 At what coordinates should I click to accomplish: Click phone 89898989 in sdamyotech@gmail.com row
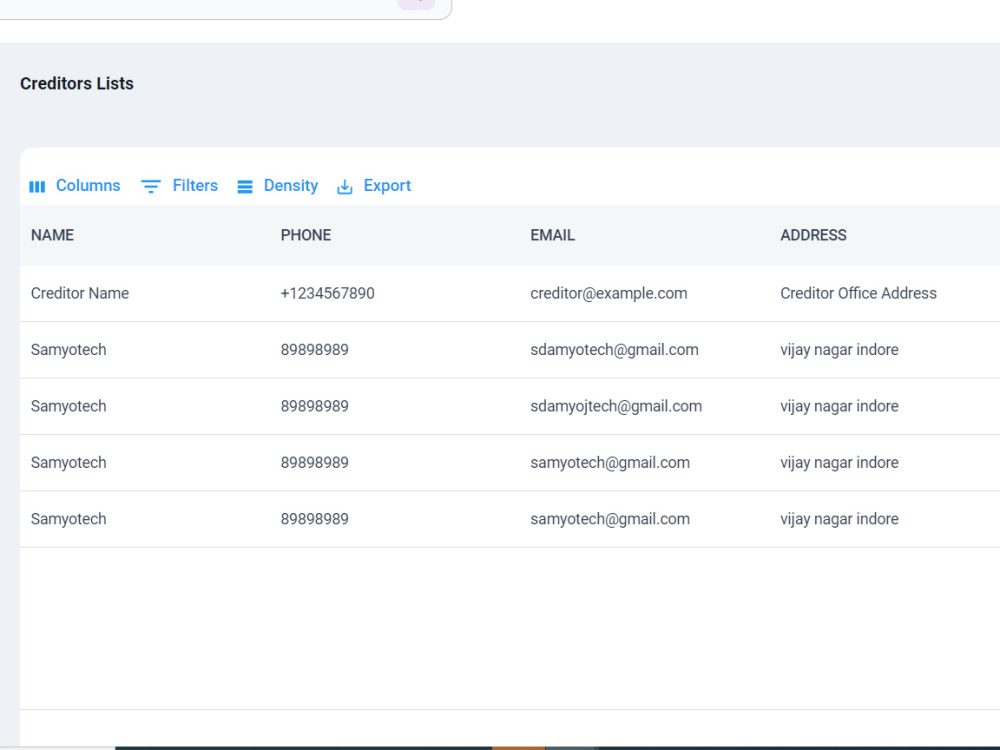314,350
